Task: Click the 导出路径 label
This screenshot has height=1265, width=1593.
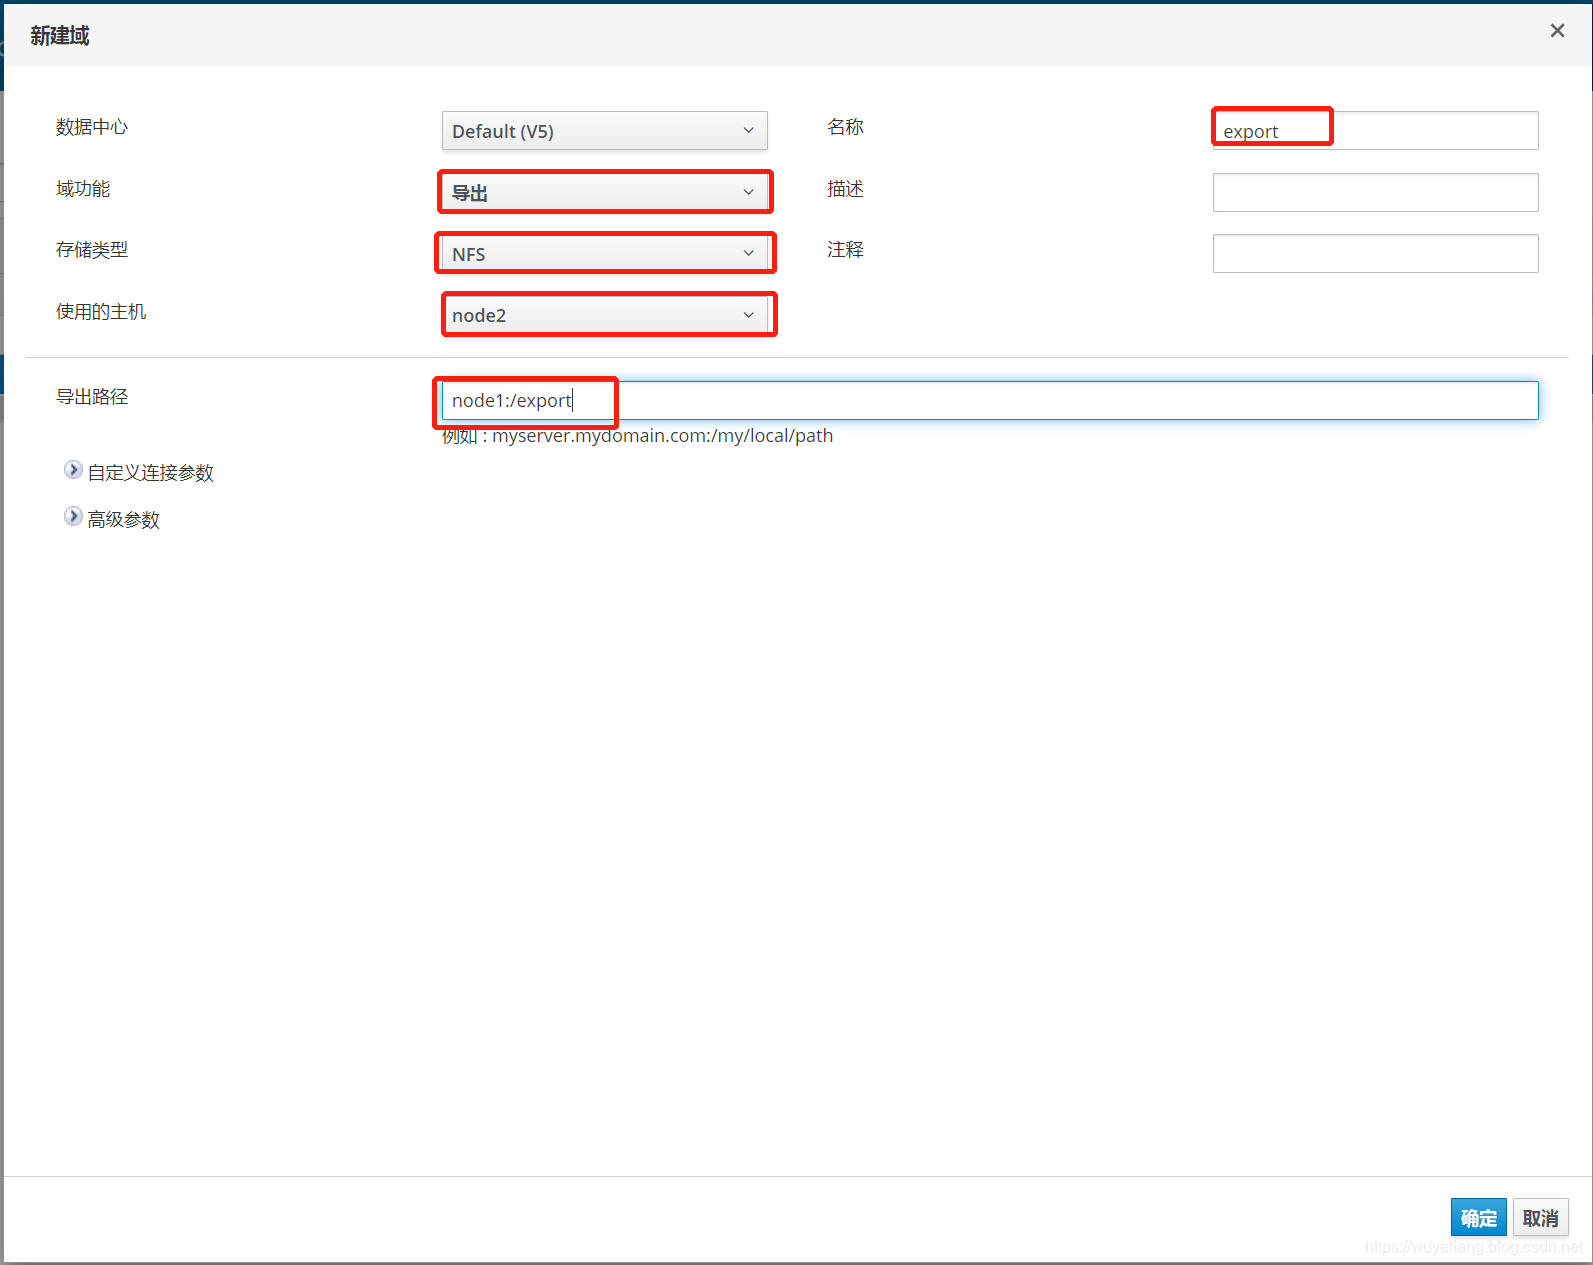Action: (x=92, y=397)
